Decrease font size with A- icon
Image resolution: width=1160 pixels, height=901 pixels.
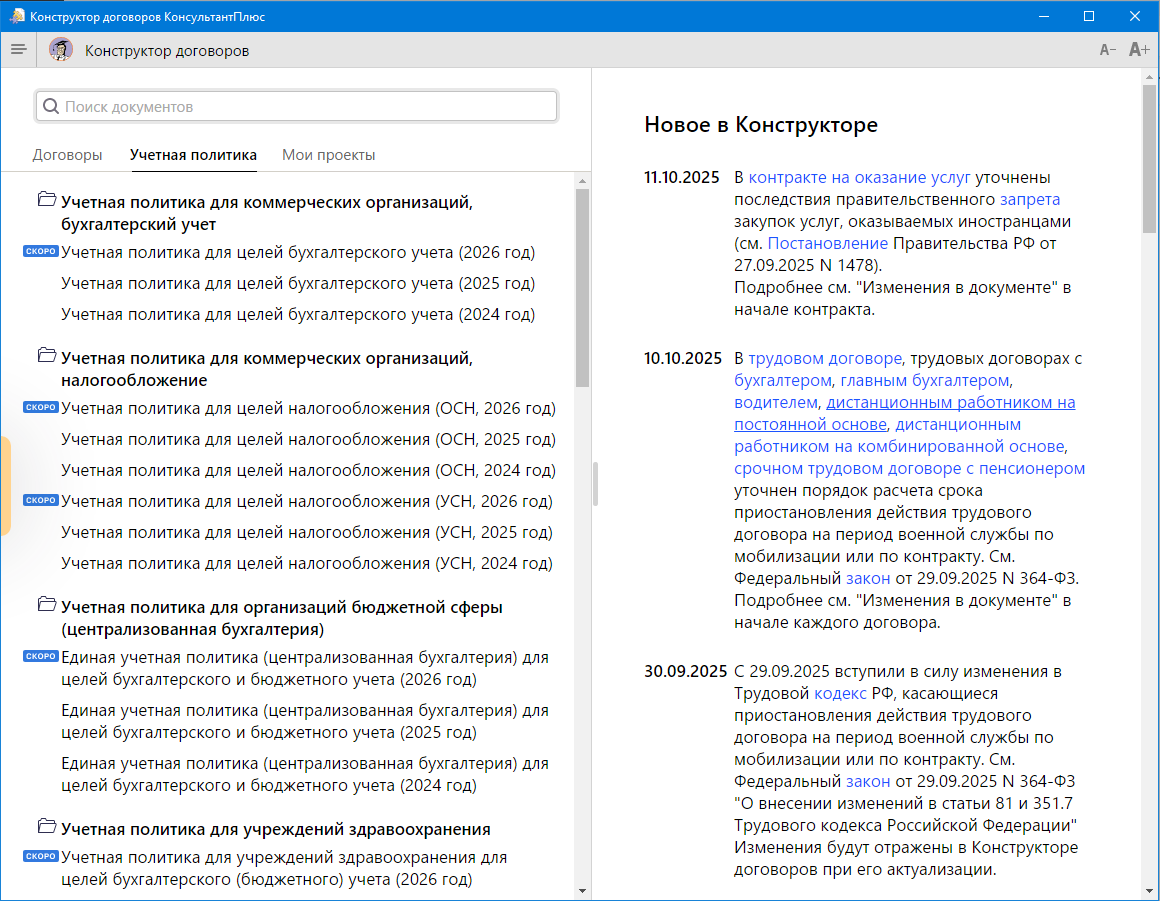point(1107,50)
